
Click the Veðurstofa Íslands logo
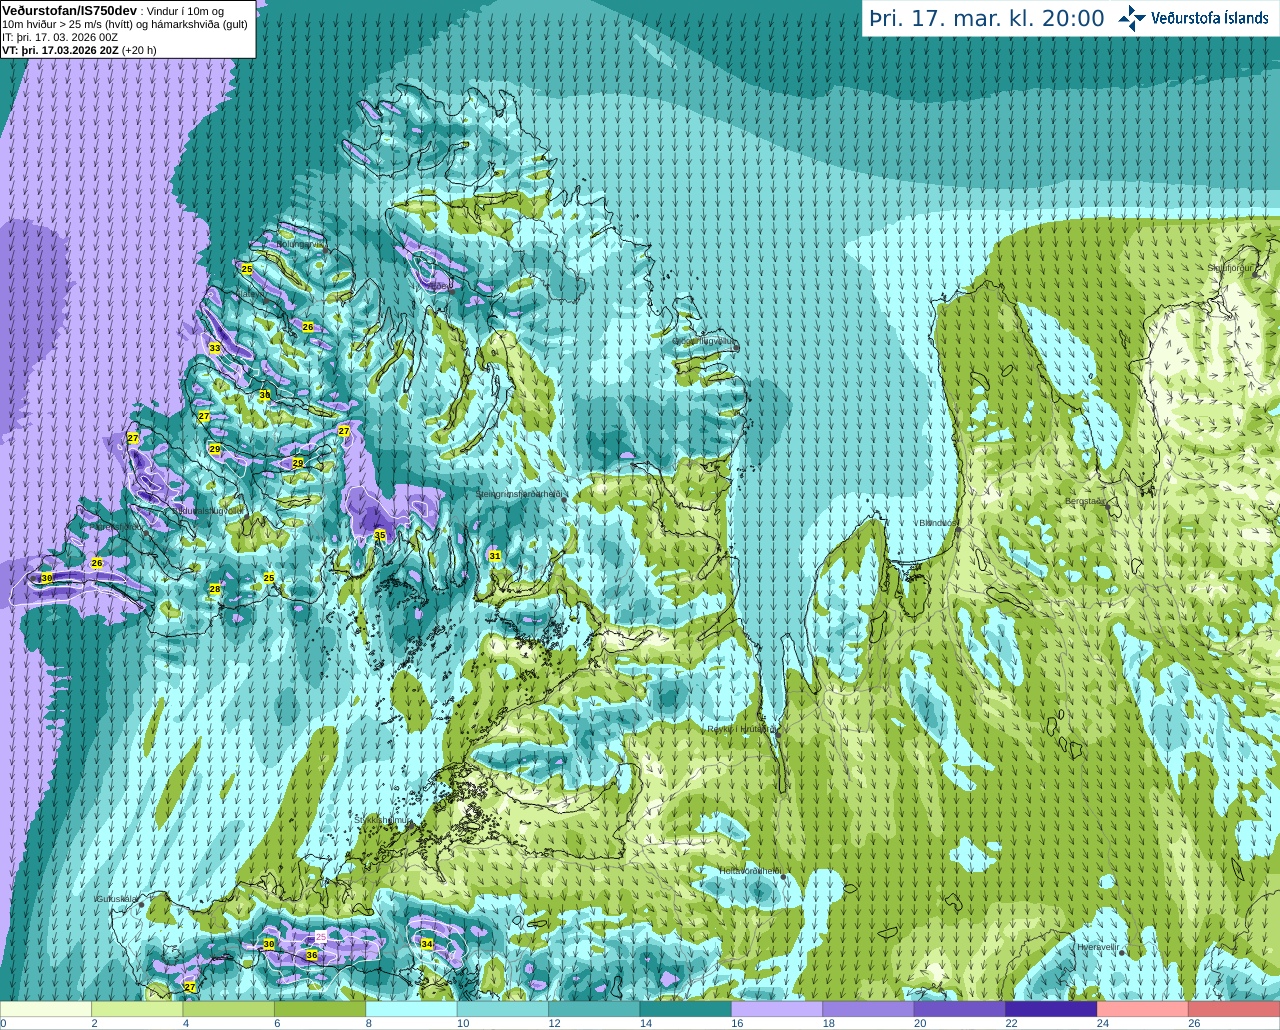(x=1193, y=18)
